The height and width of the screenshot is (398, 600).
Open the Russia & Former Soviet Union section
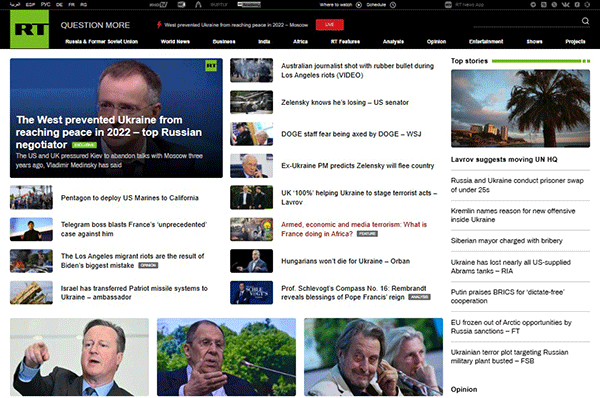101,41
